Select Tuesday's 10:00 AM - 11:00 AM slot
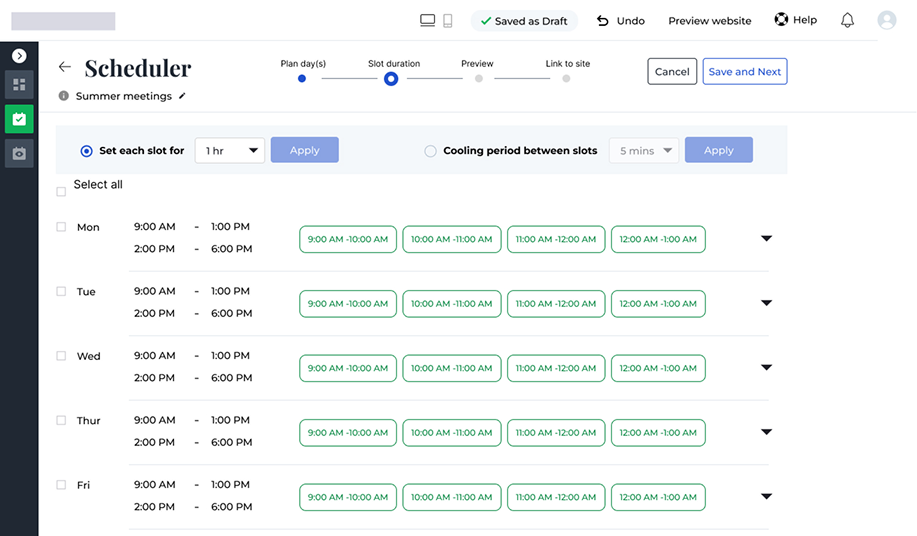Screen dimensions: 917x536 [451, 304]
